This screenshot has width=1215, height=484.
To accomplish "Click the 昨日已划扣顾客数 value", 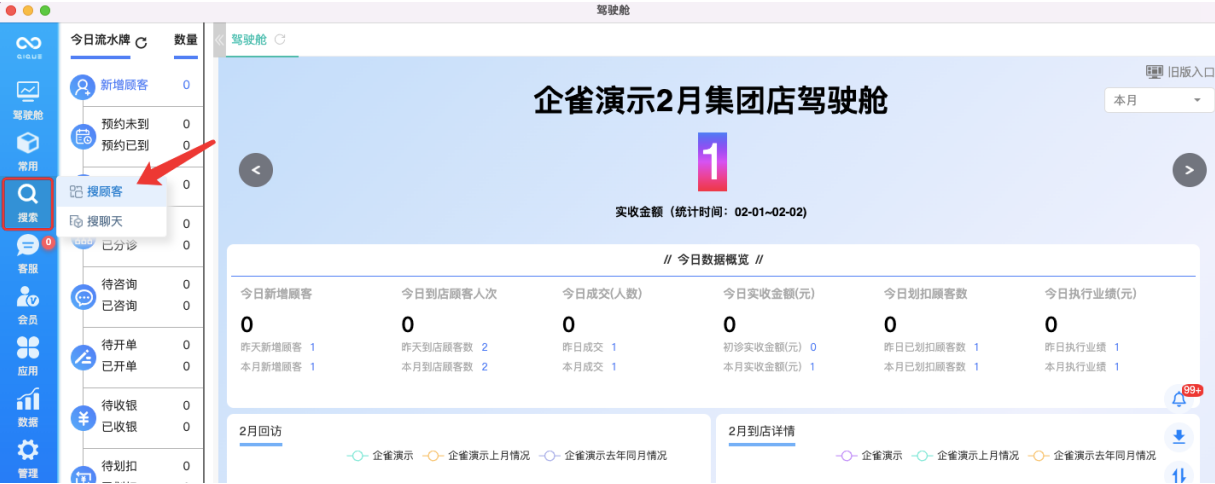I will pos(976,347).
